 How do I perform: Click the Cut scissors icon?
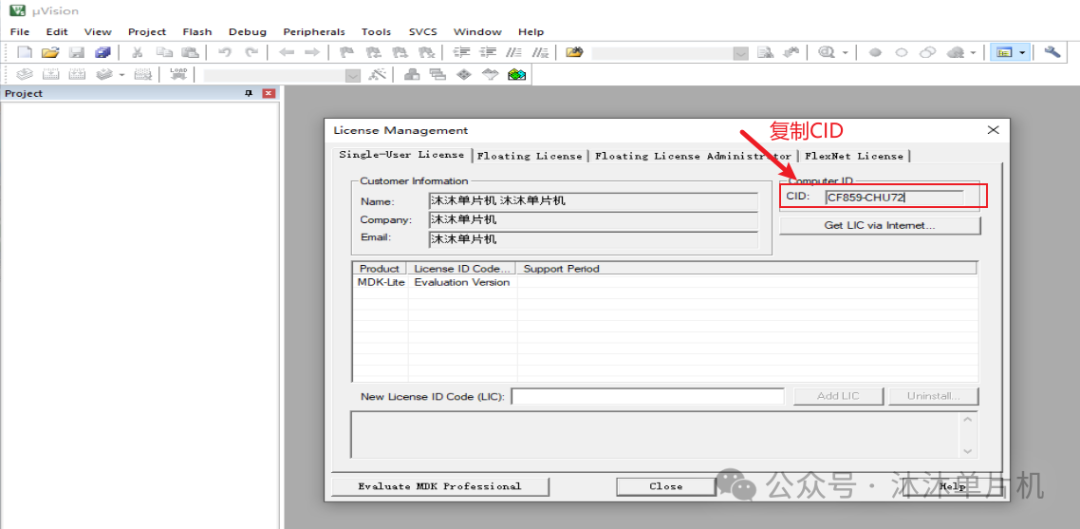137,52
